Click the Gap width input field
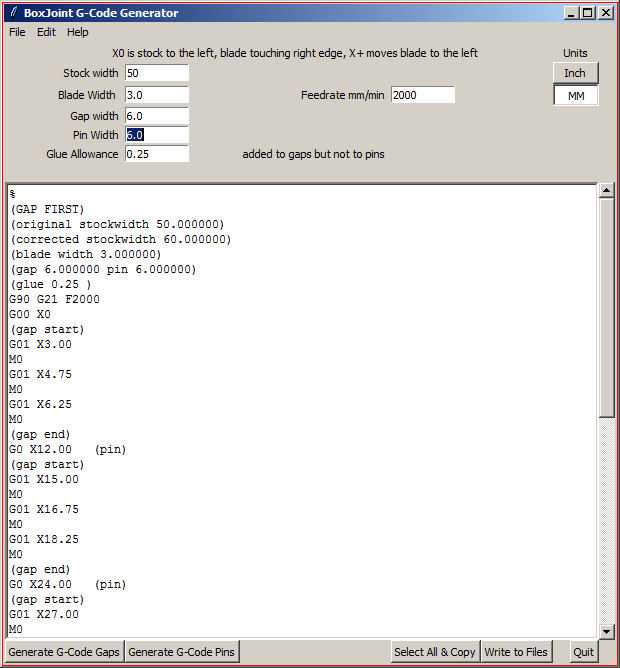Viewport: 620px width, 668px height. (x=157, y=116)
